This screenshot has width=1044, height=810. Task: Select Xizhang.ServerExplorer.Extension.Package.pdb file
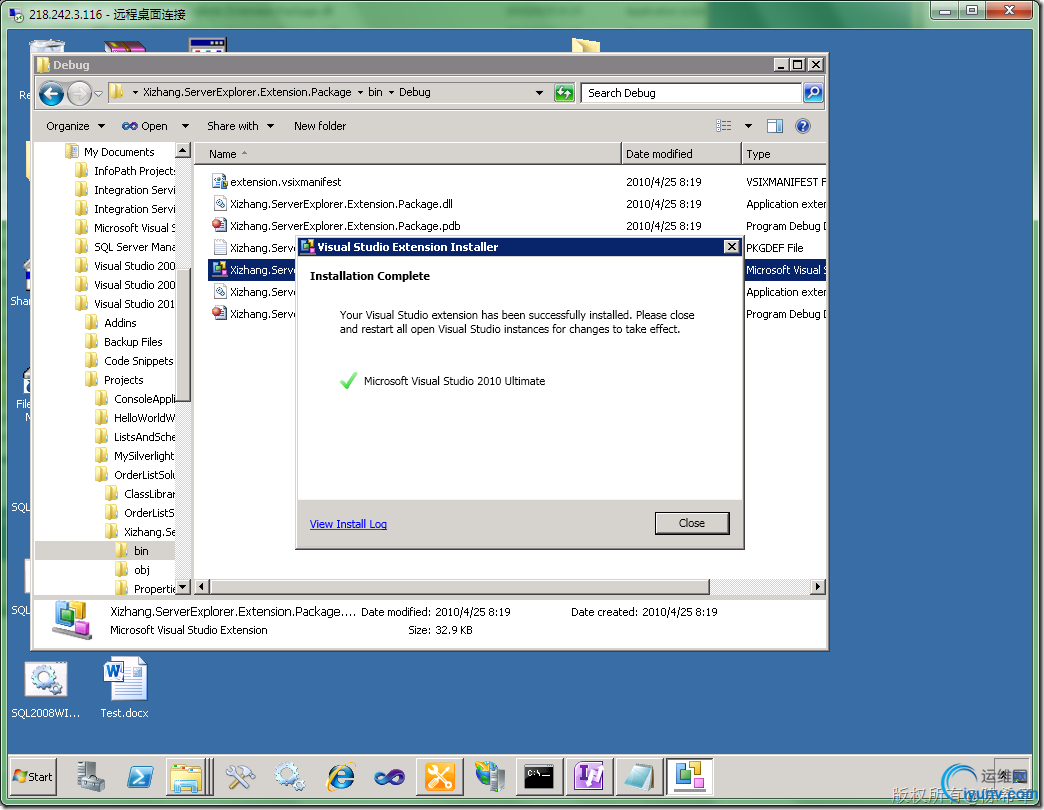click(345, 226)
